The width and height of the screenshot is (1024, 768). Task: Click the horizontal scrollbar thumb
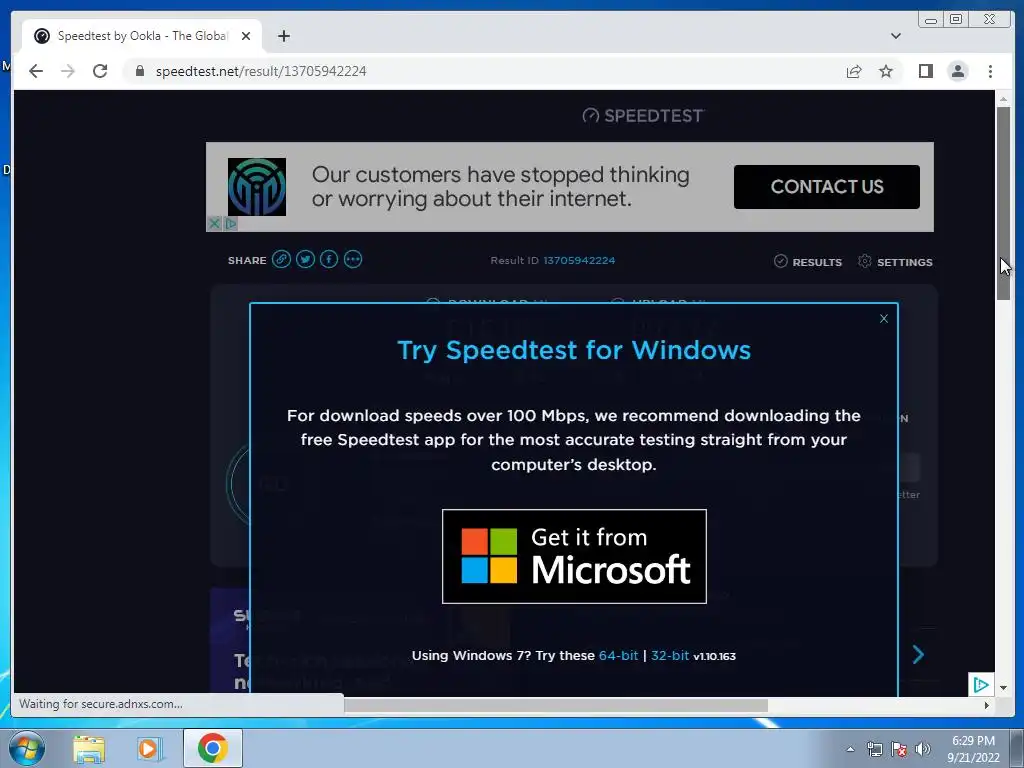555,705
